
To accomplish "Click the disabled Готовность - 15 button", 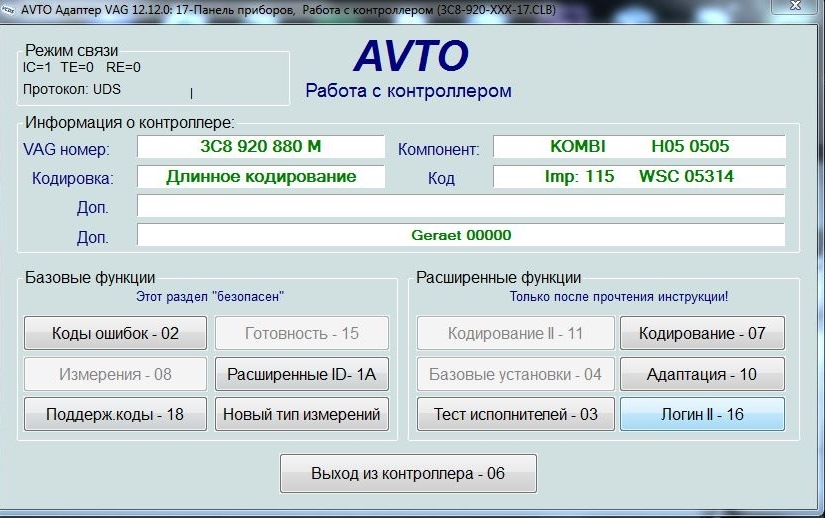I will (302, 333).
